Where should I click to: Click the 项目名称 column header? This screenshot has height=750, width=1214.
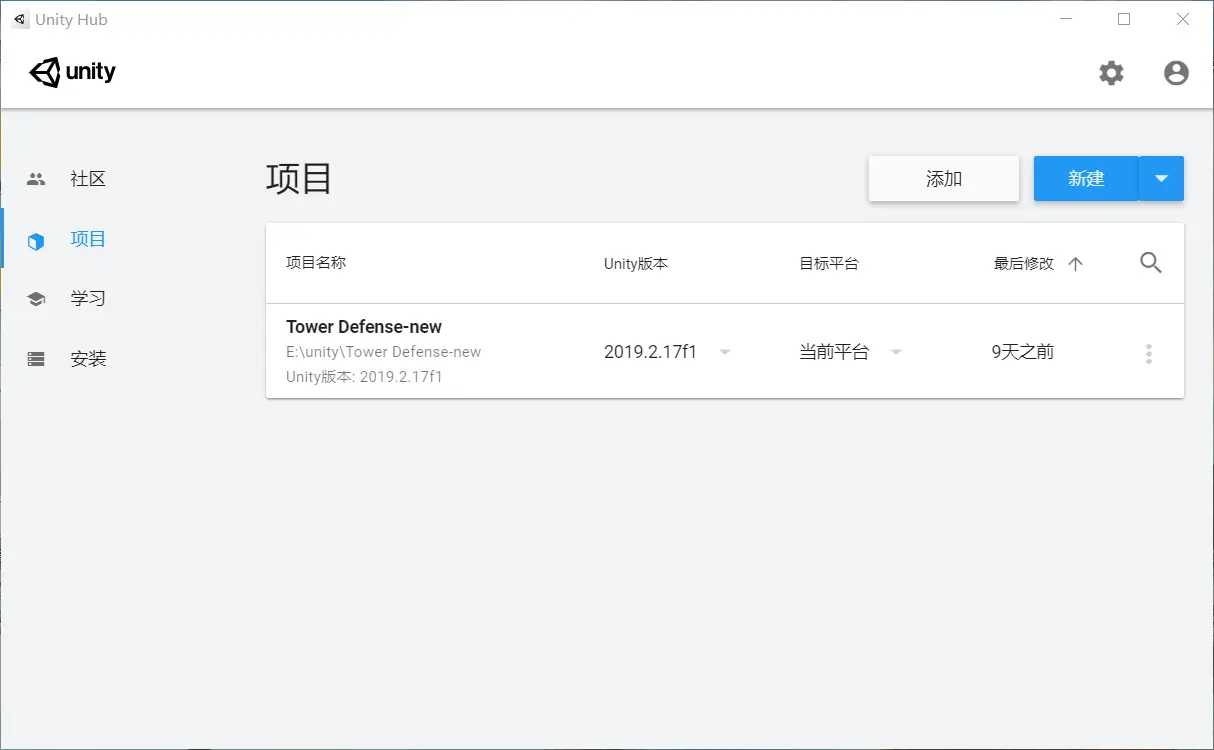pos(316,263)
